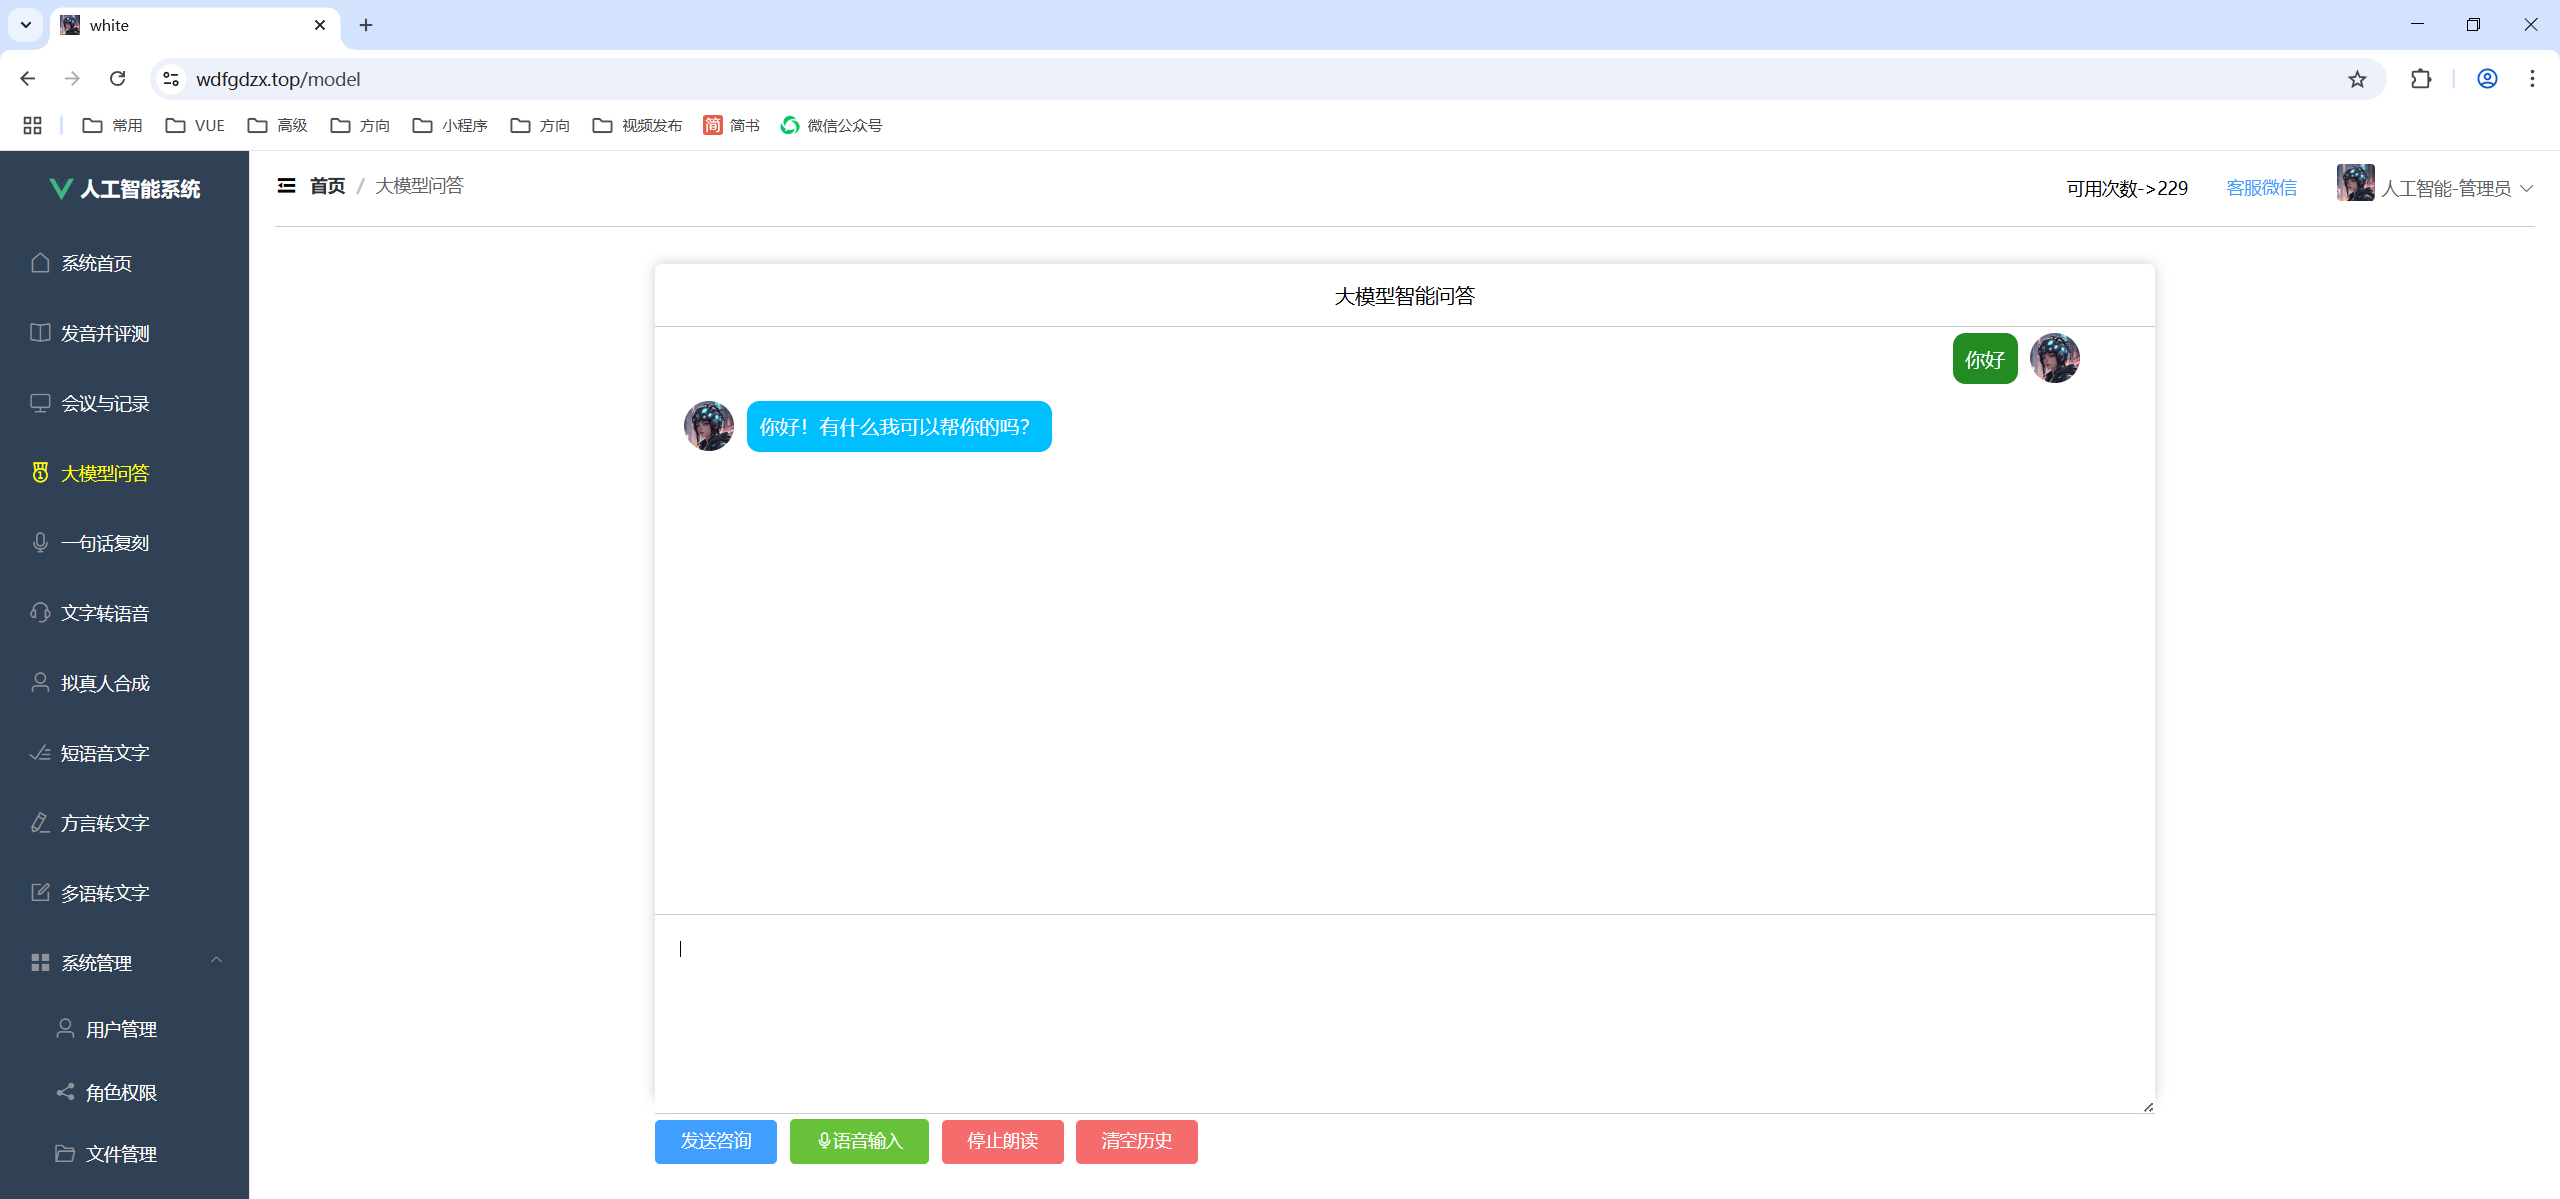Click the 语音输入 voice button
The width and height of the screenshot is (2560, 1199).
tap(859, 1141)
